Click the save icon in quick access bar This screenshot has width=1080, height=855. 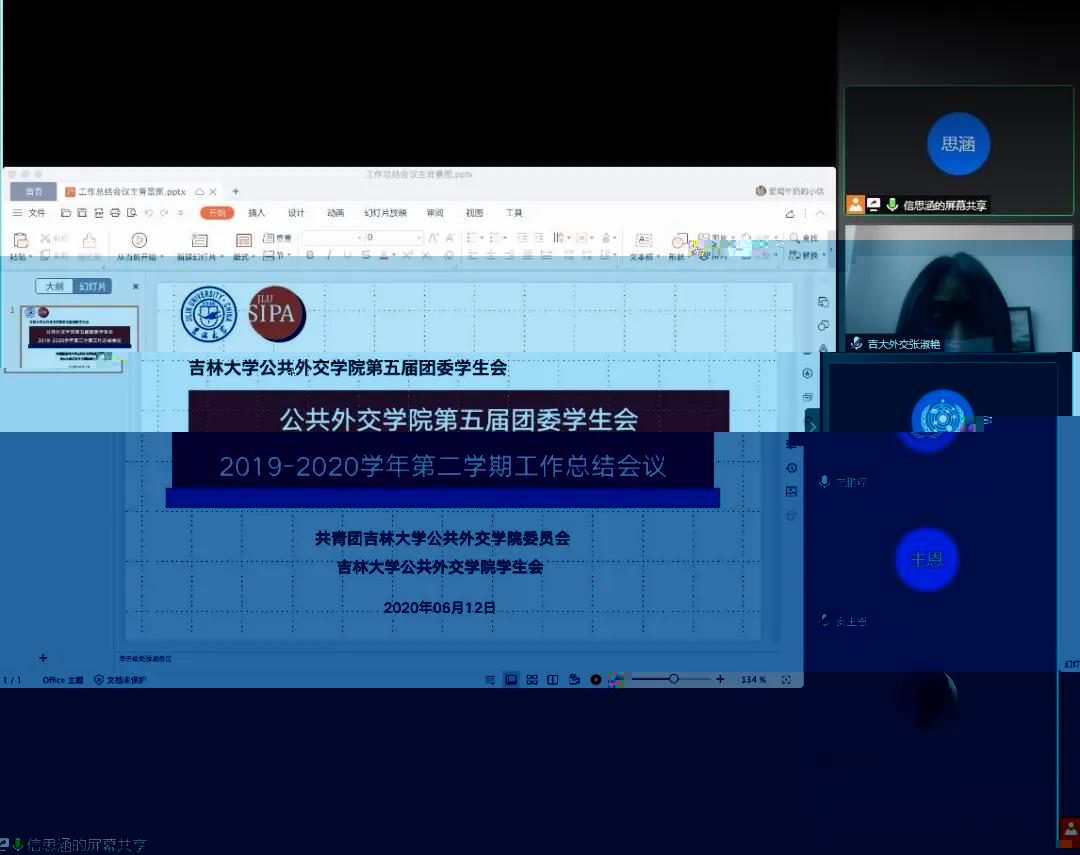point(82,213)
